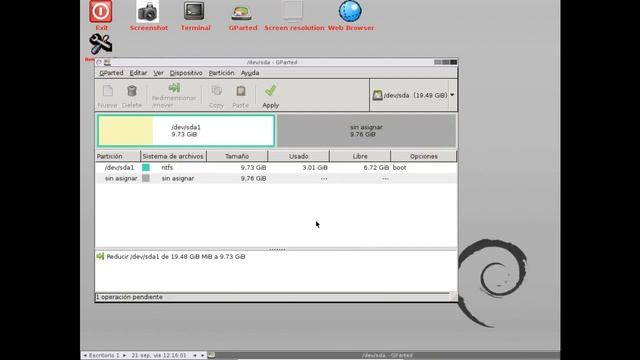Click the dotted pane divider handle
The width and height of the screenshot is (640, 360).
(x=277, y=249)
